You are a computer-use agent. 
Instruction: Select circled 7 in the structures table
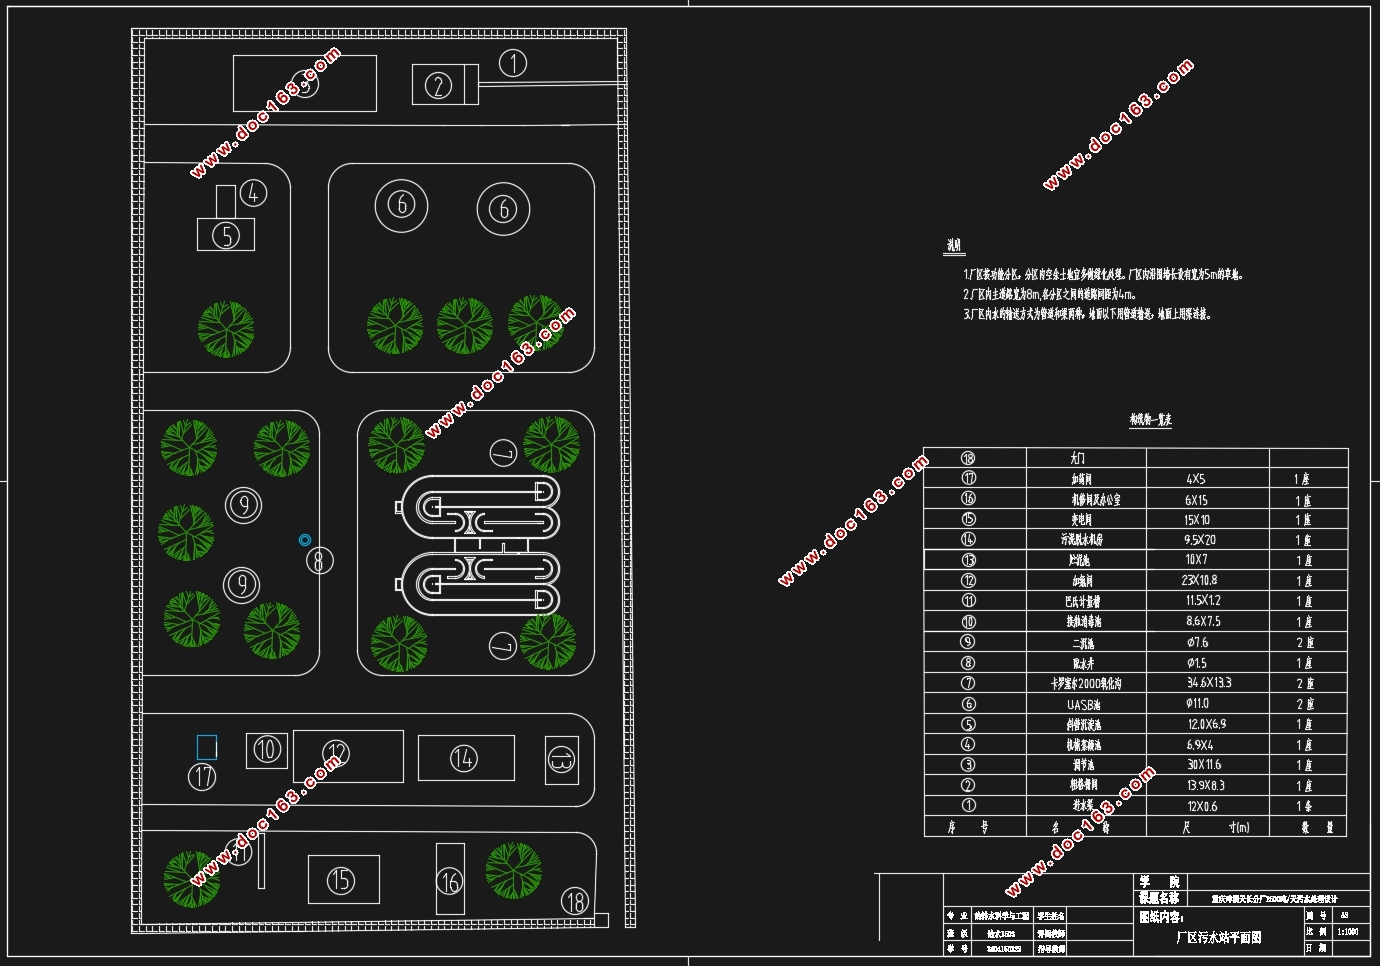point(968,683)
